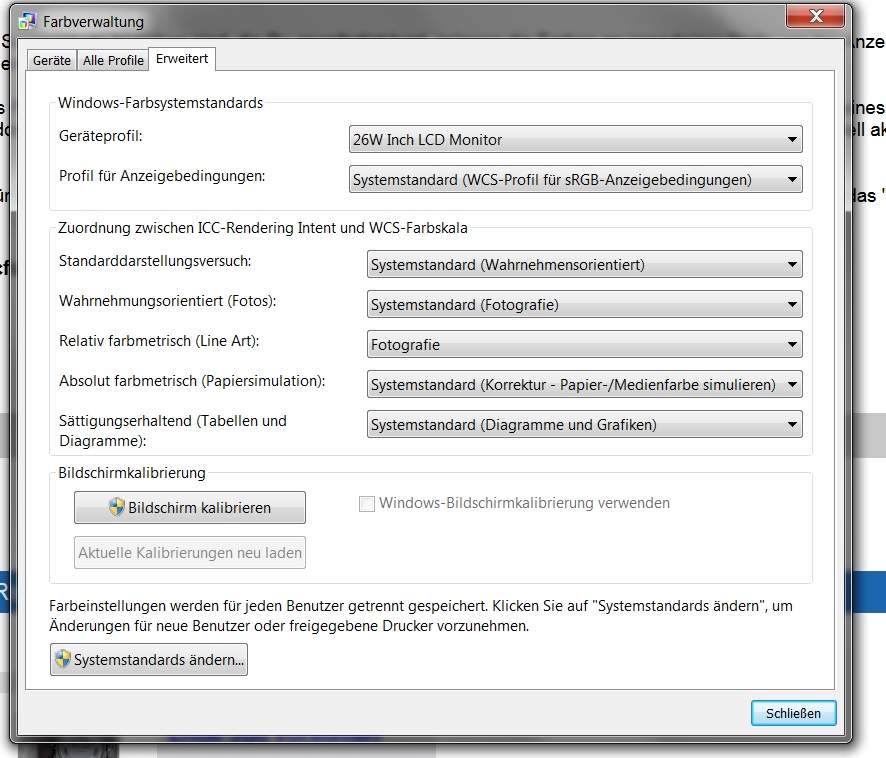Screen dimensions: 886x758
Task: Expand Sättigungserhaltend (Tabellen und Diagramme) dropdown
Action: (584, 425)
